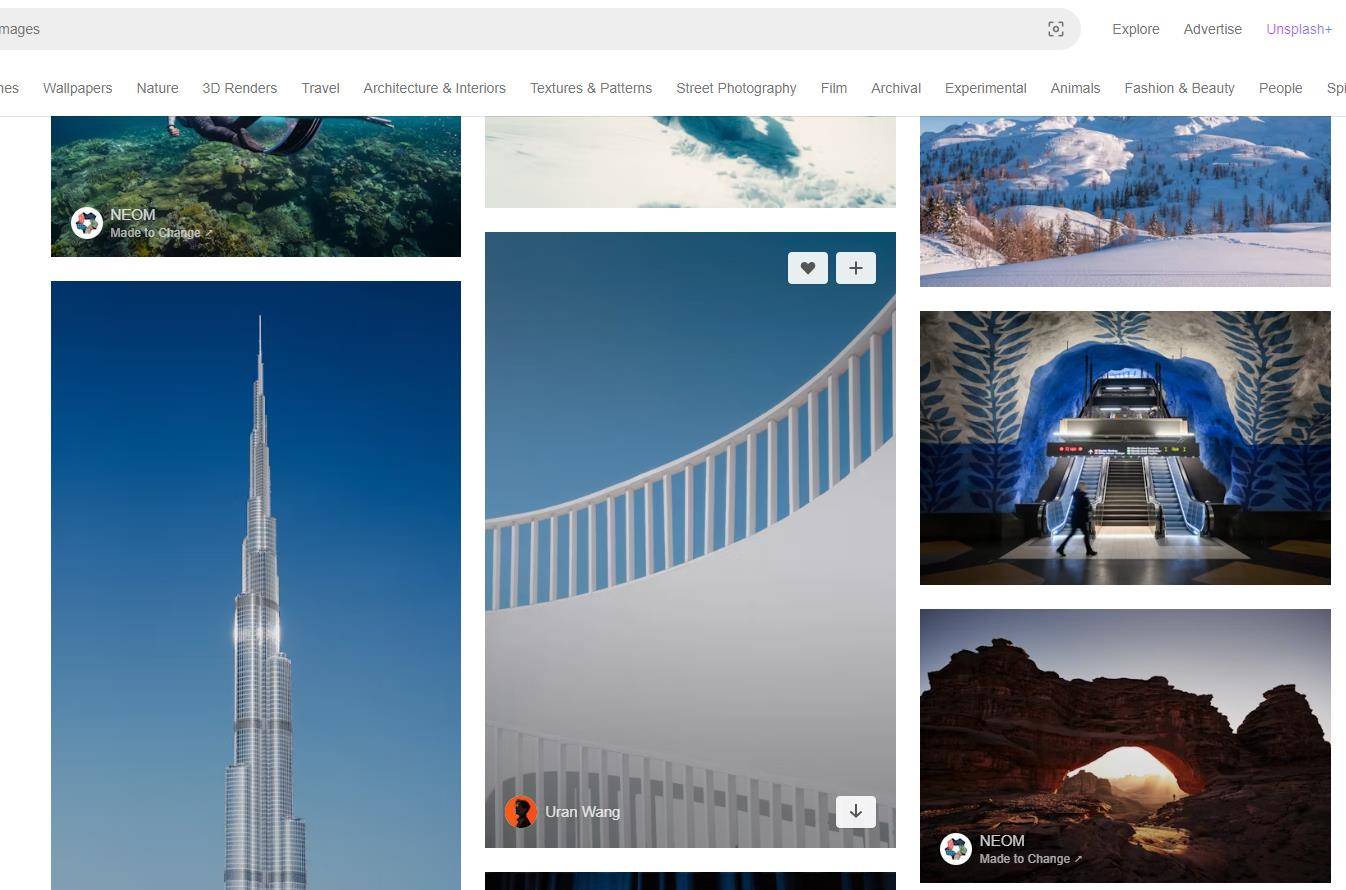
Task: Open the Explore link
Action: coord(1135,29)
